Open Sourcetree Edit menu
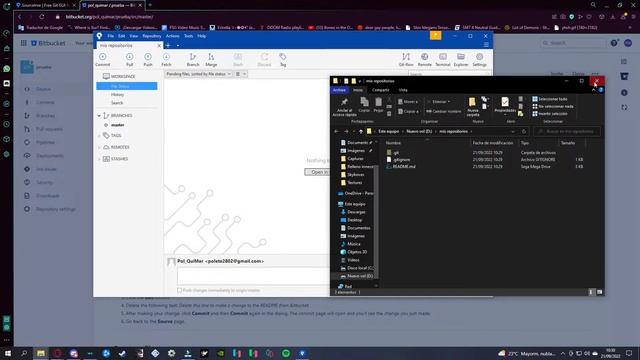 tap(122, 36)
